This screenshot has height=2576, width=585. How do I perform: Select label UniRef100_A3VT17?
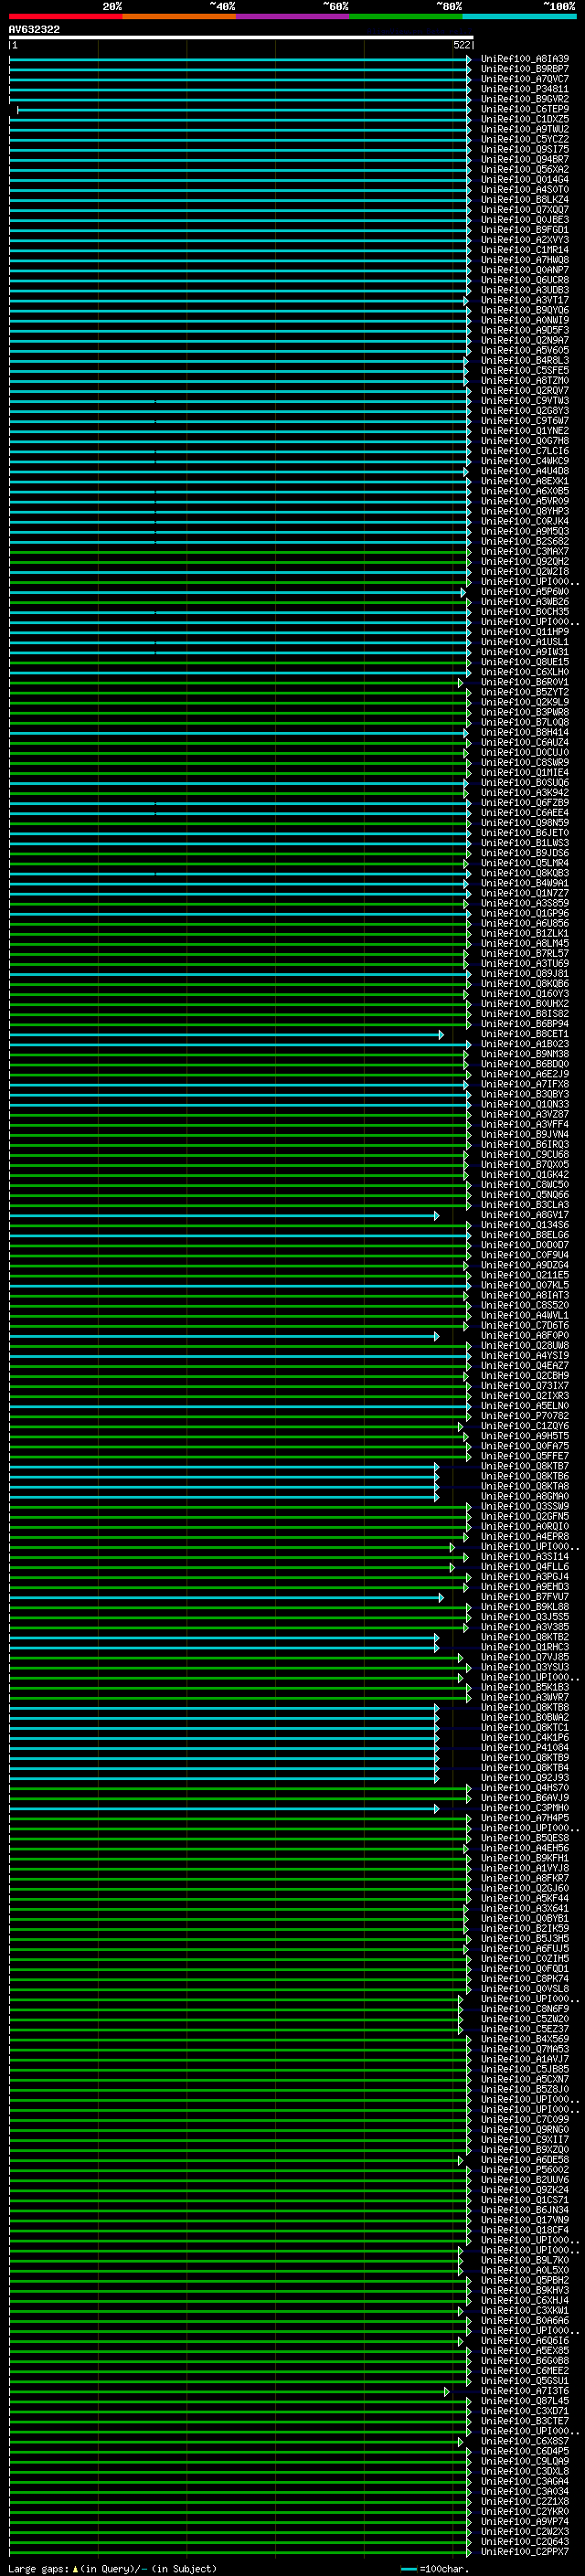[525, 300]
